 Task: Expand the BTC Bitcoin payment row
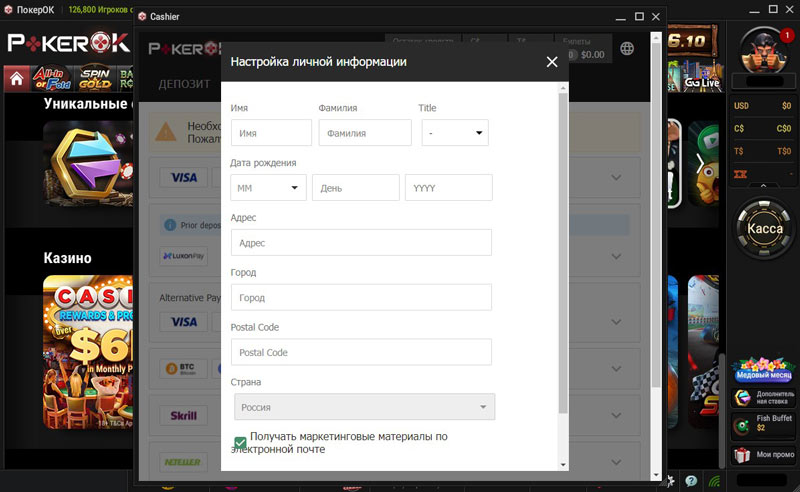point(616,368)
